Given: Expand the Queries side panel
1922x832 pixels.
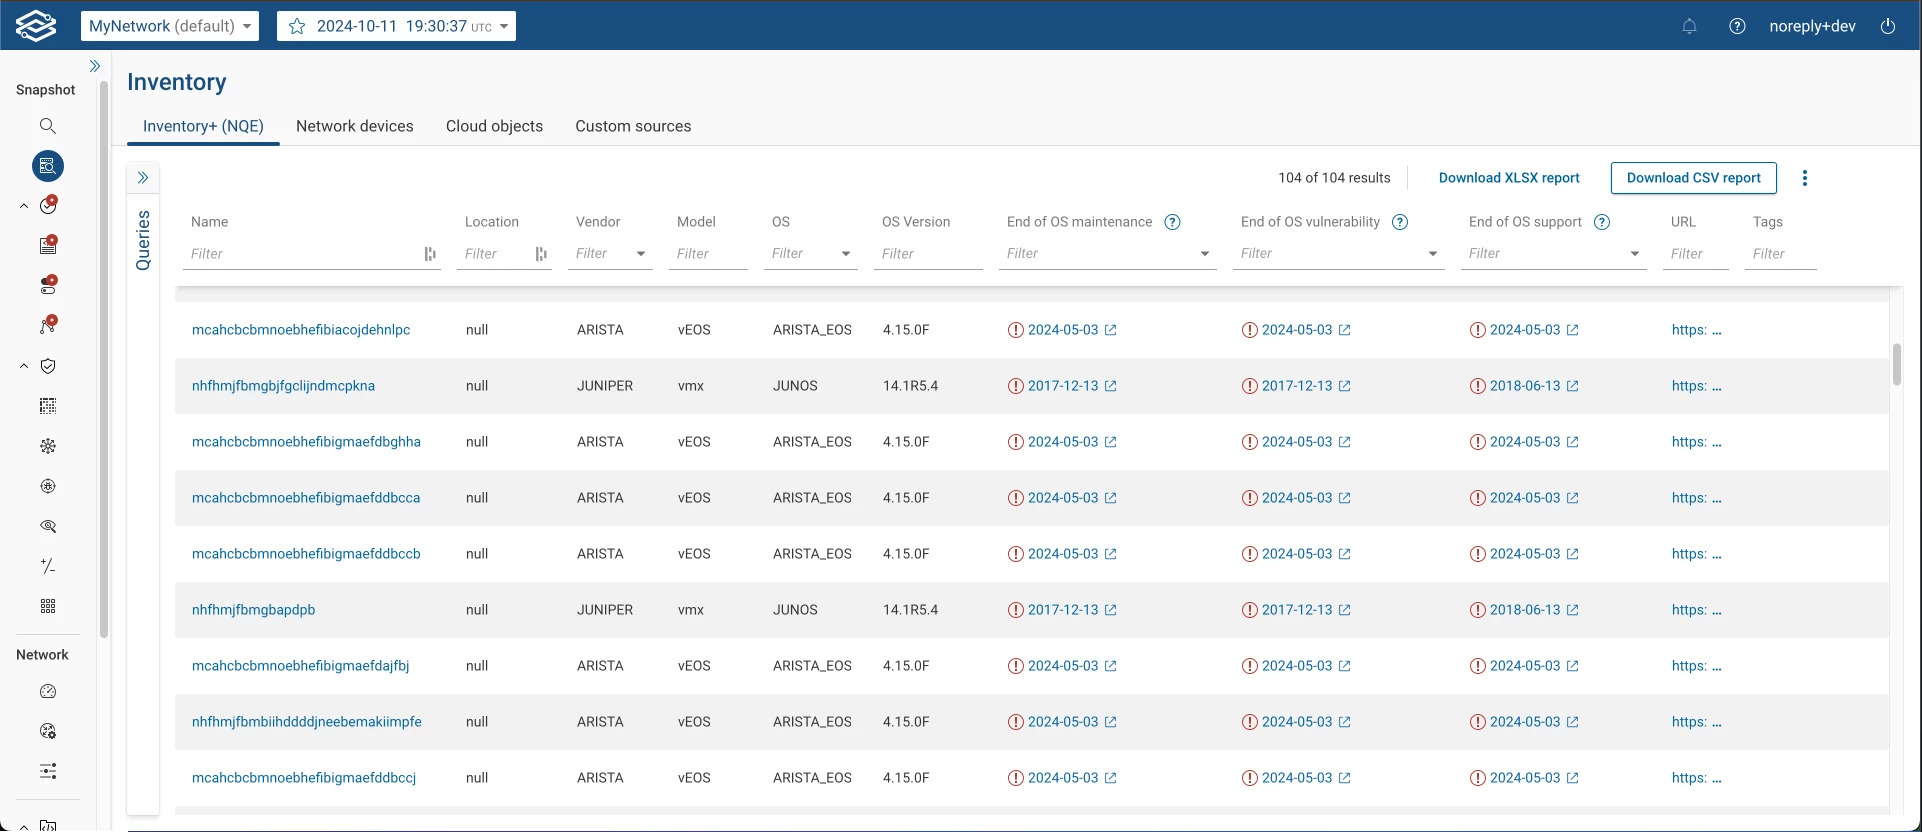Looking at the screenshot, I should (143, 178).
